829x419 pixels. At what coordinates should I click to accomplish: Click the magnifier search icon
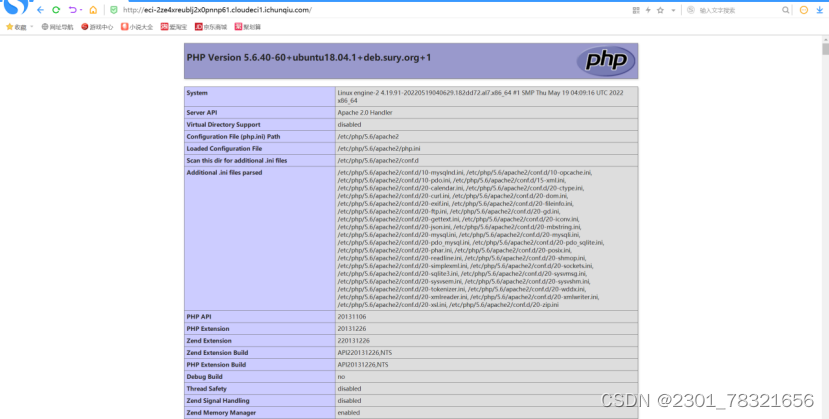point(786,10)
